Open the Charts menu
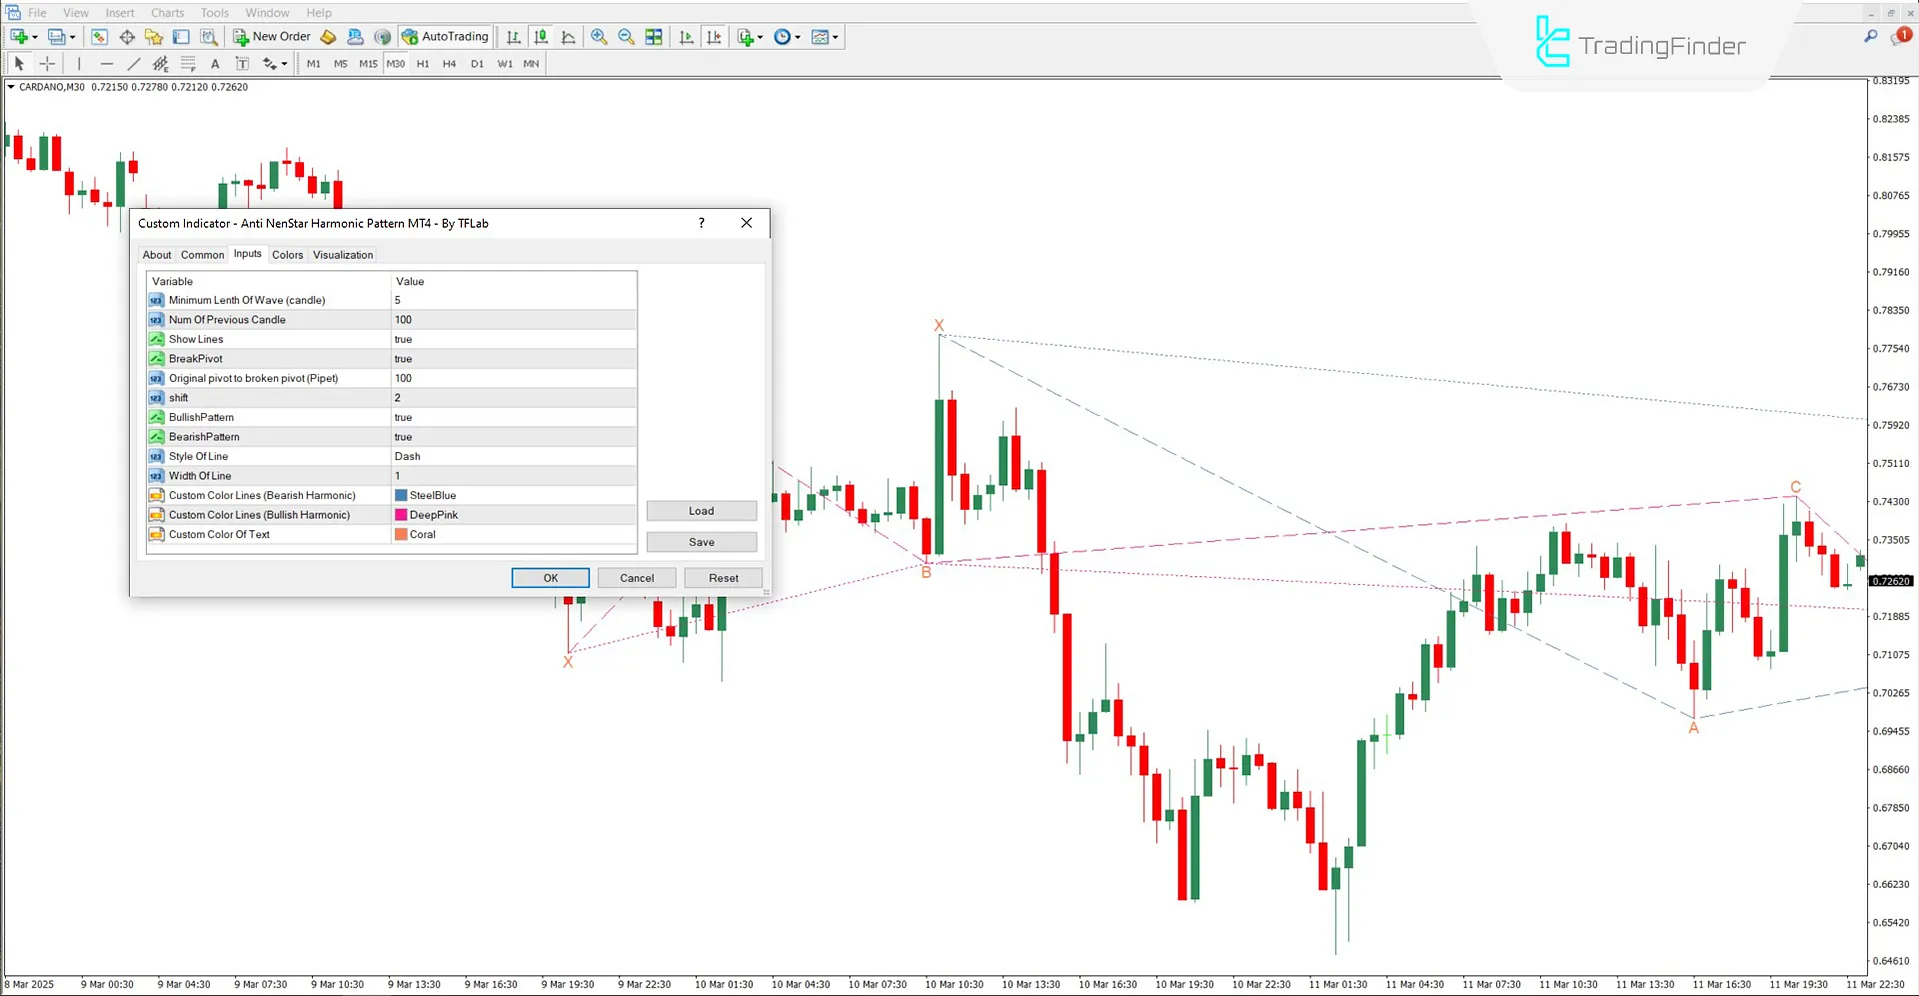The image size is (1919, 996). click(x=167, y=13)
